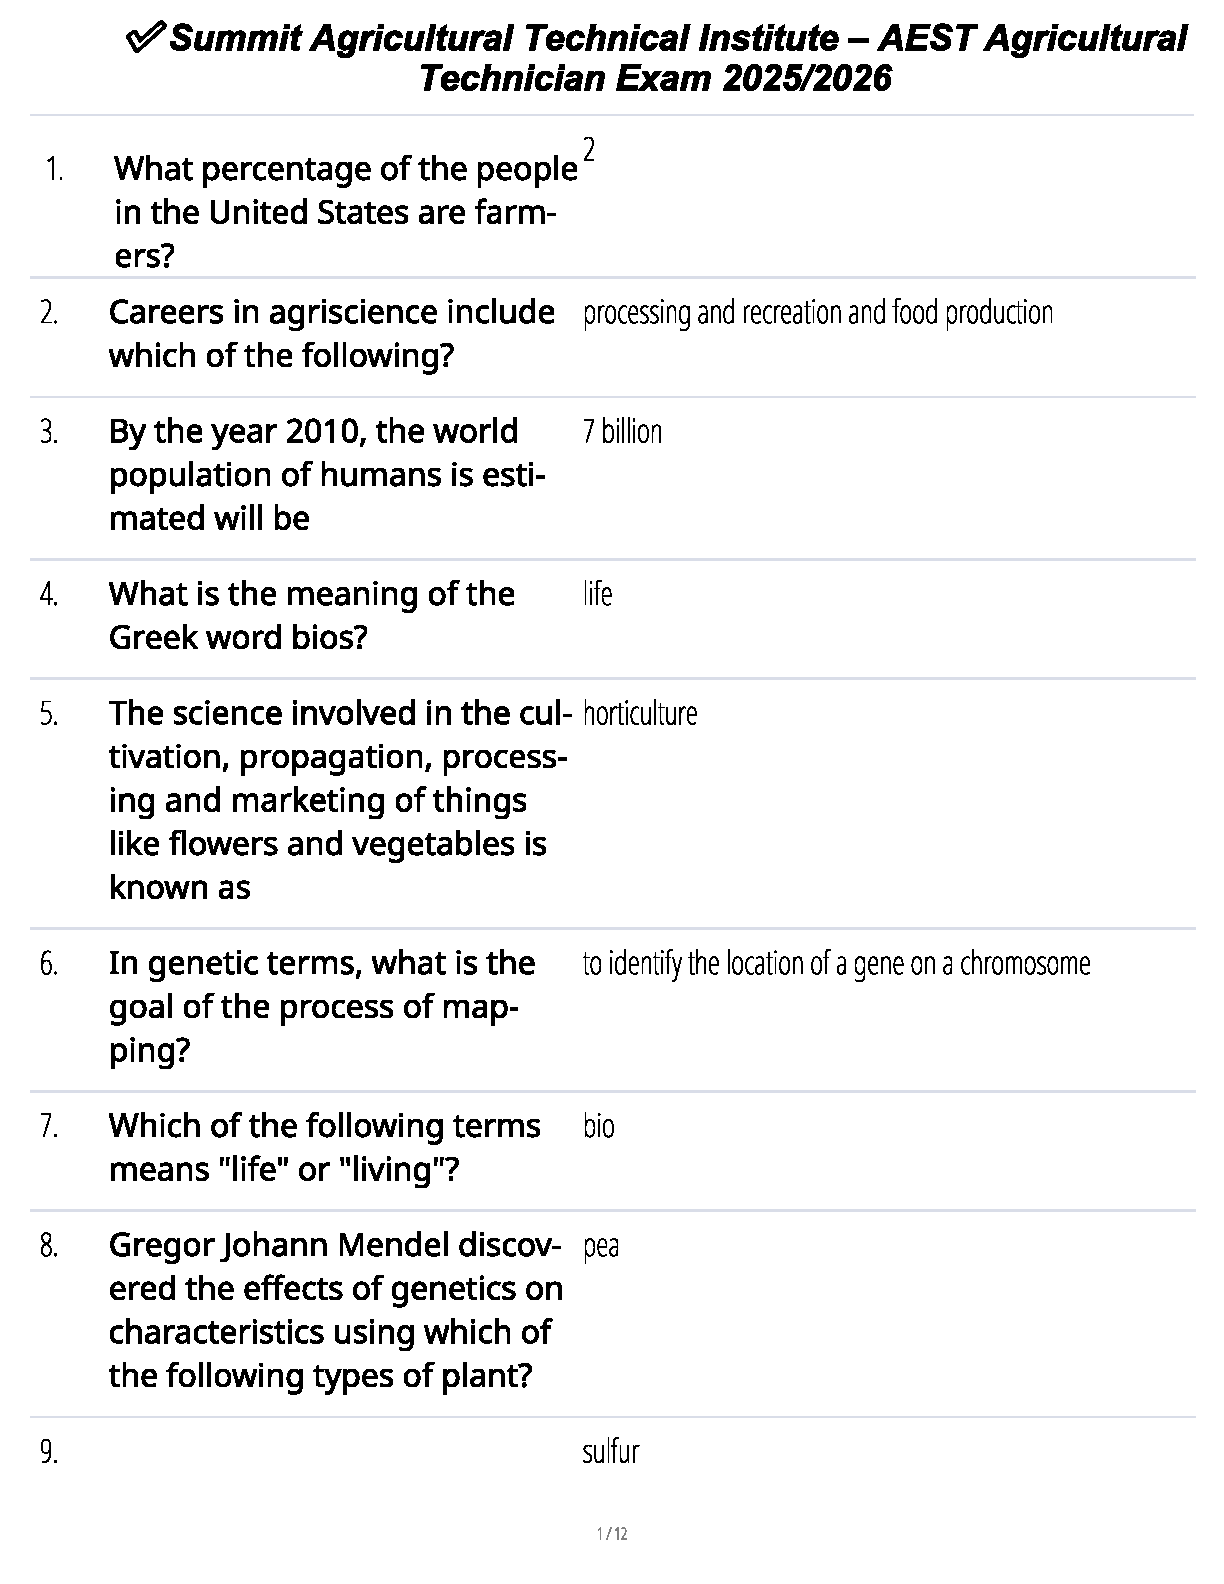
Task: Click the world population by 2010 question
Action: click(326, 475)
